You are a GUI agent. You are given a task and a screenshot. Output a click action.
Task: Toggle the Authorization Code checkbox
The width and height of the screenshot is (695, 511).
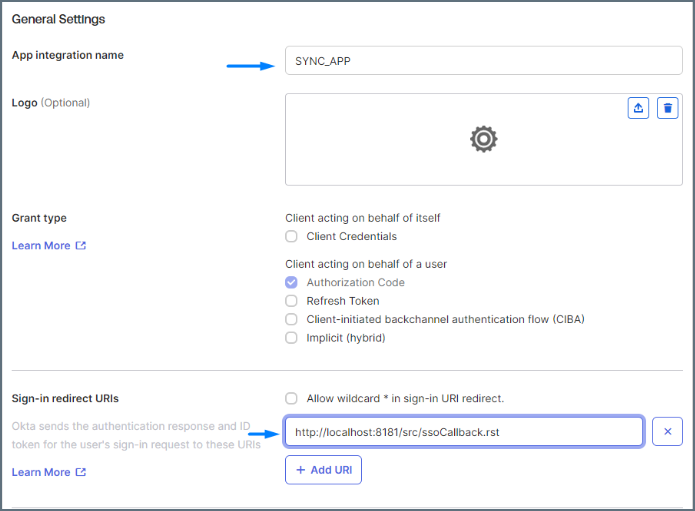(291, 283)
